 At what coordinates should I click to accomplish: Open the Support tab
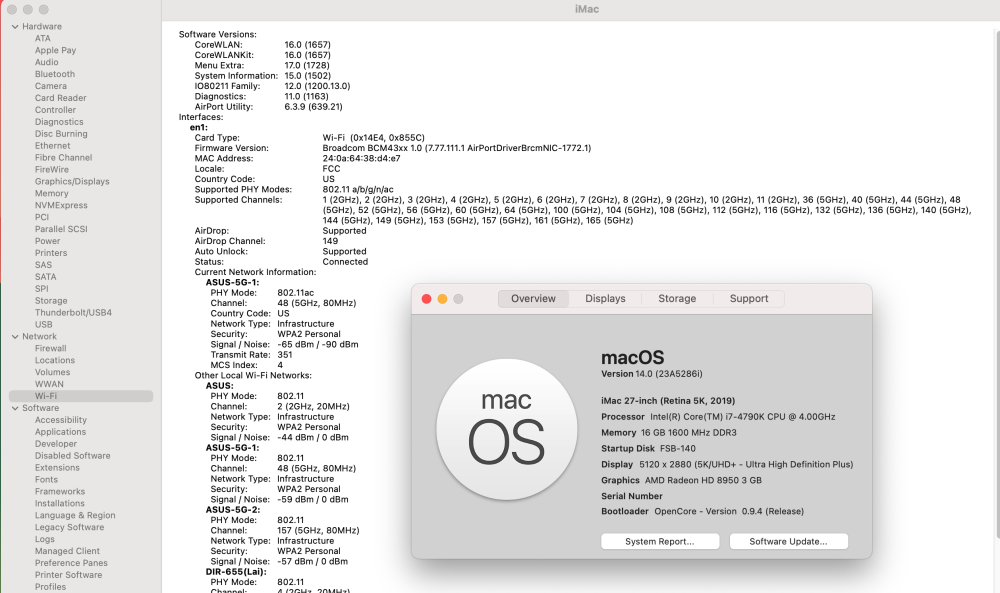pyautogui.click(x=749, y=298)
